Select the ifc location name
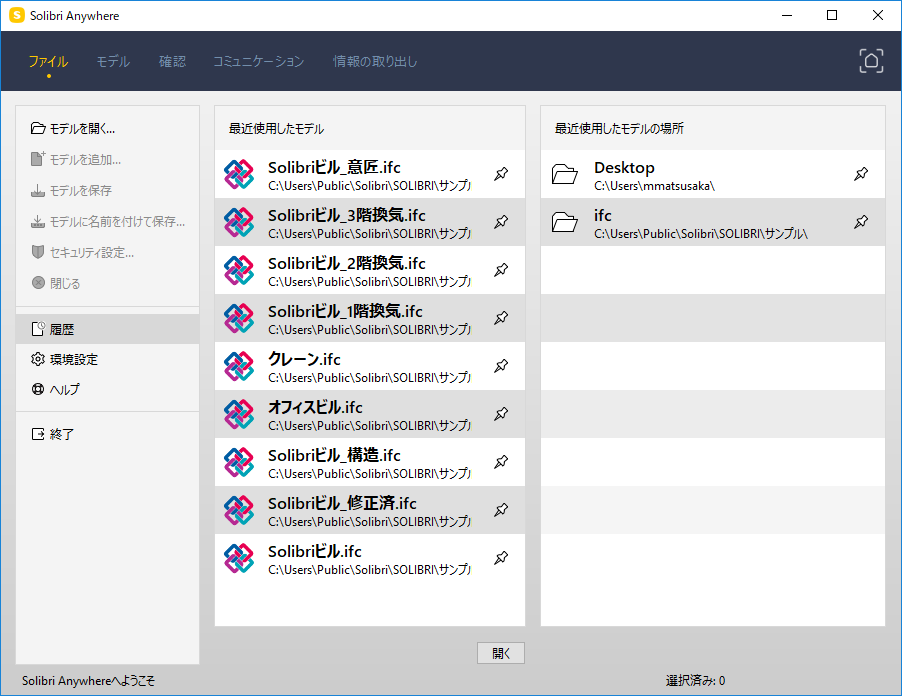 602,215
